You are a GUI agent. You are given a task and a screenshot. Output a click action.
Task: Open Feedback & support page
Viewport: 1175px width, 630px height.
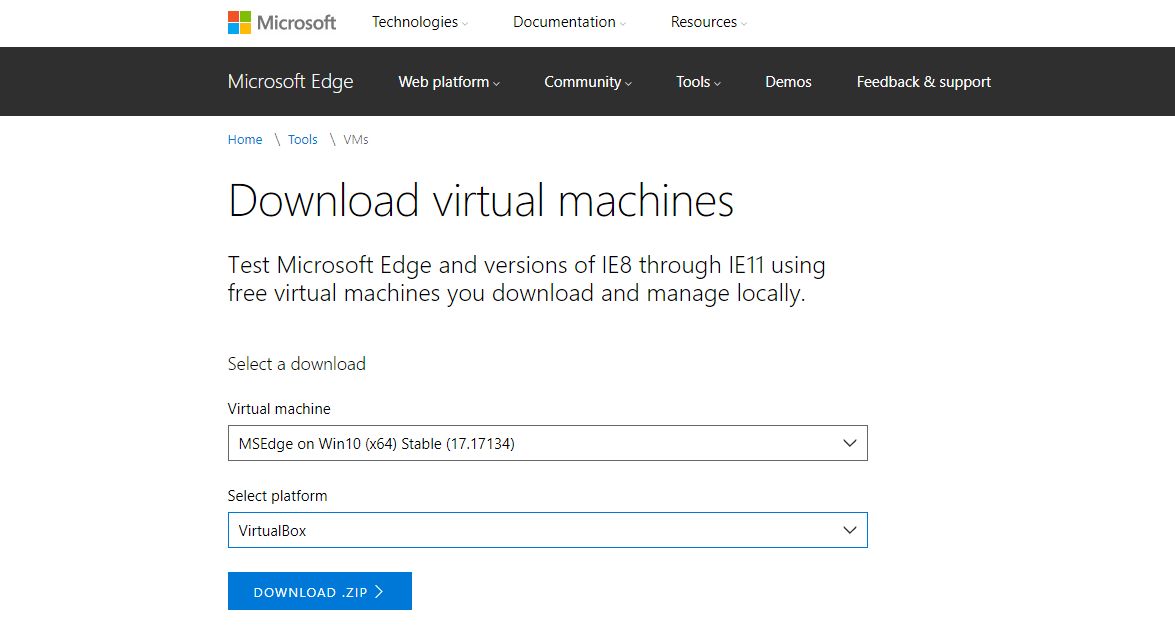923,82
